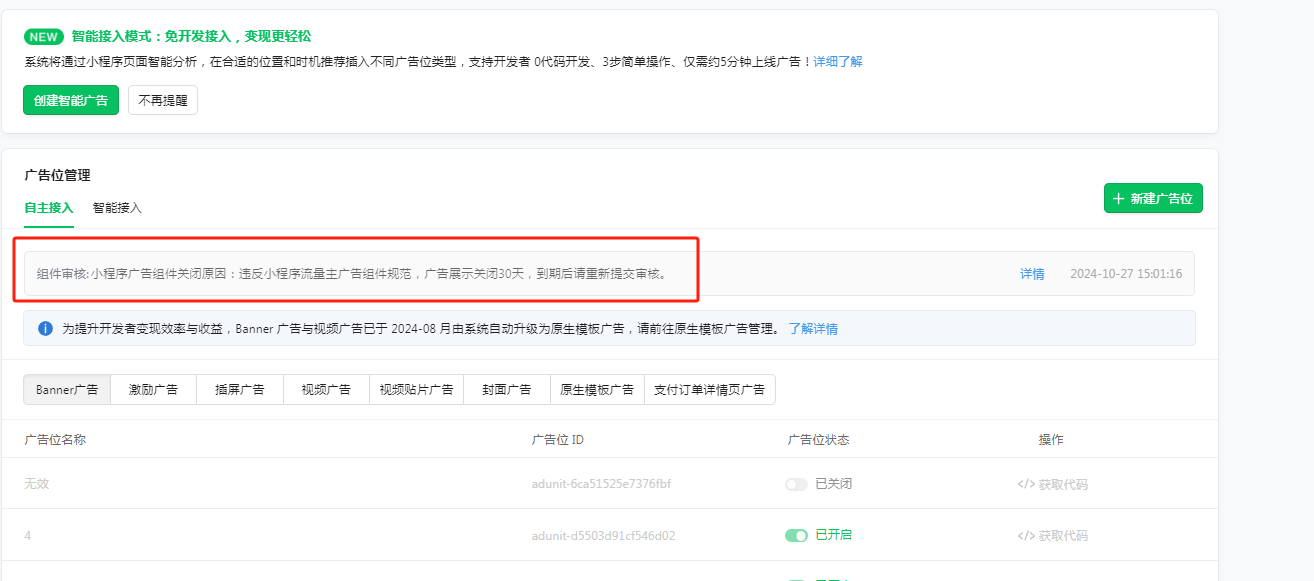Click 获取代码 for ad unit 4
Image resolution: width=1314 pixels, height=581 pixels.
(x=1052, y=536)
